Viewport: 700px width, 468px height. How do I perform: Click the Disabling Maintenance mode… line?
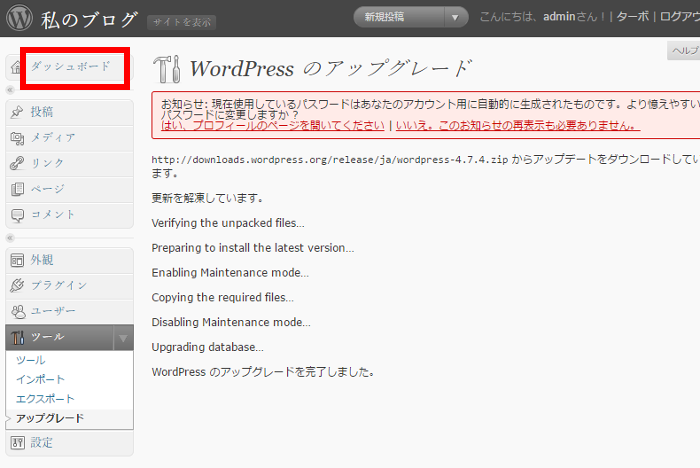click(x=231, y=322)
